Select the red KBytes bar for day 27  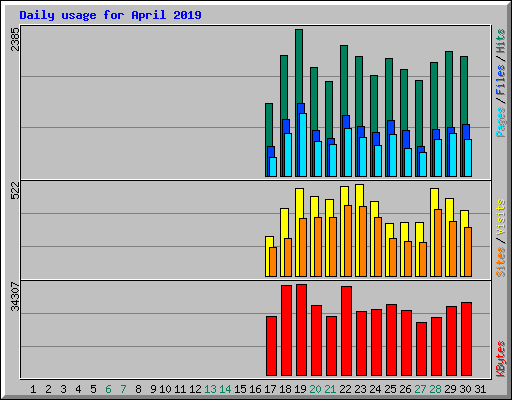421,349
